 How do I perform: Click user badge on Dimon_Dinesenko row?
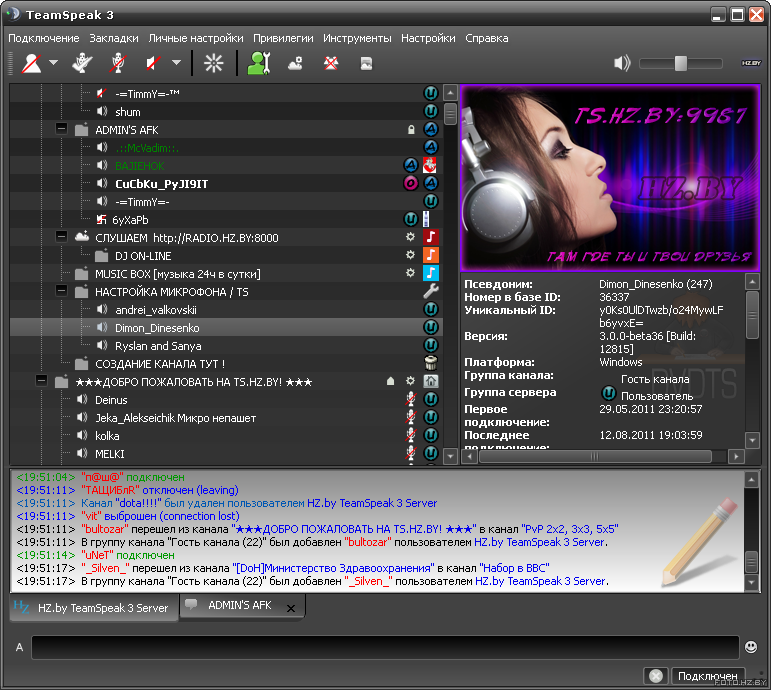point(431,327)
